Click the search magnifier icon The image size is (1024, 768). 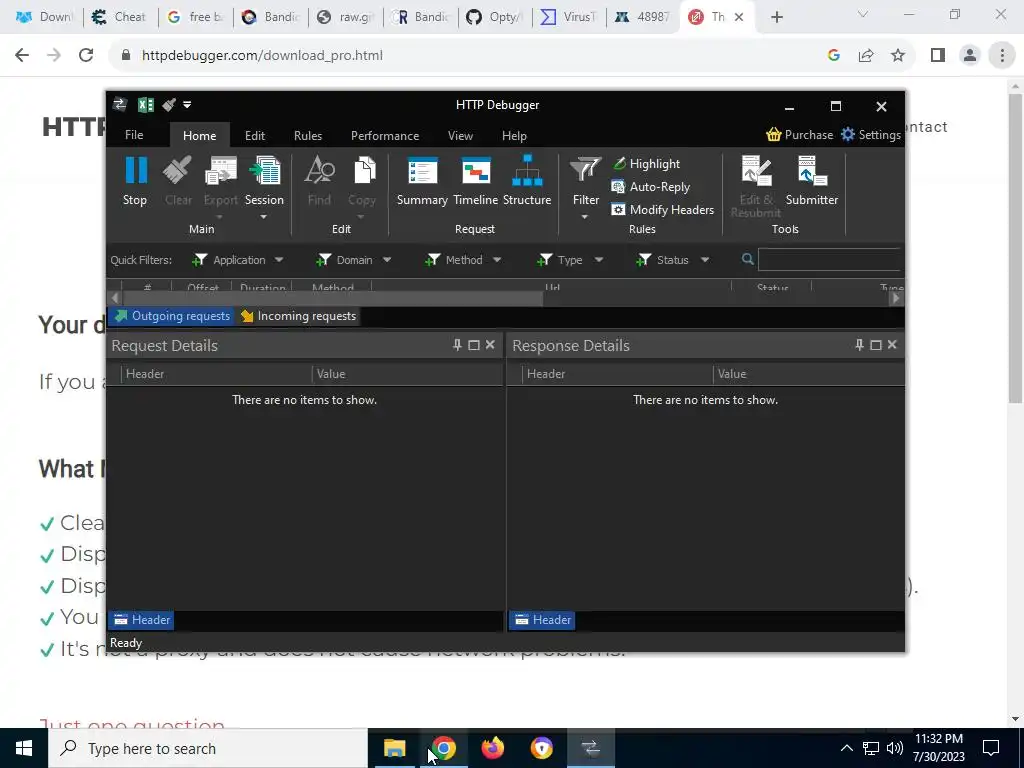748,259
